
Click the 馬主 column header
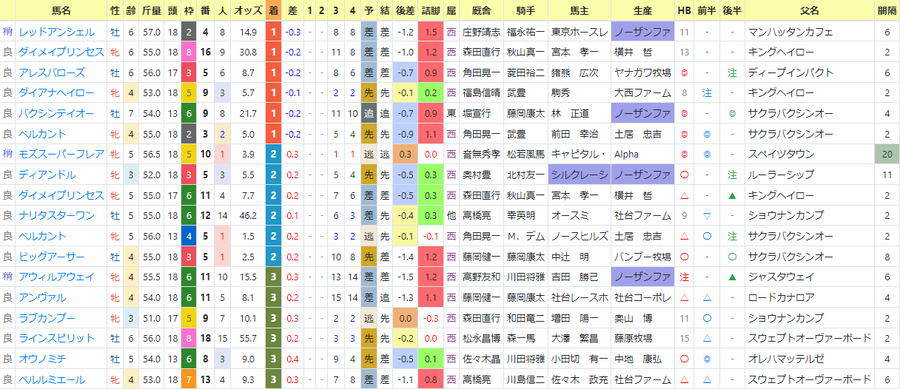580,11
